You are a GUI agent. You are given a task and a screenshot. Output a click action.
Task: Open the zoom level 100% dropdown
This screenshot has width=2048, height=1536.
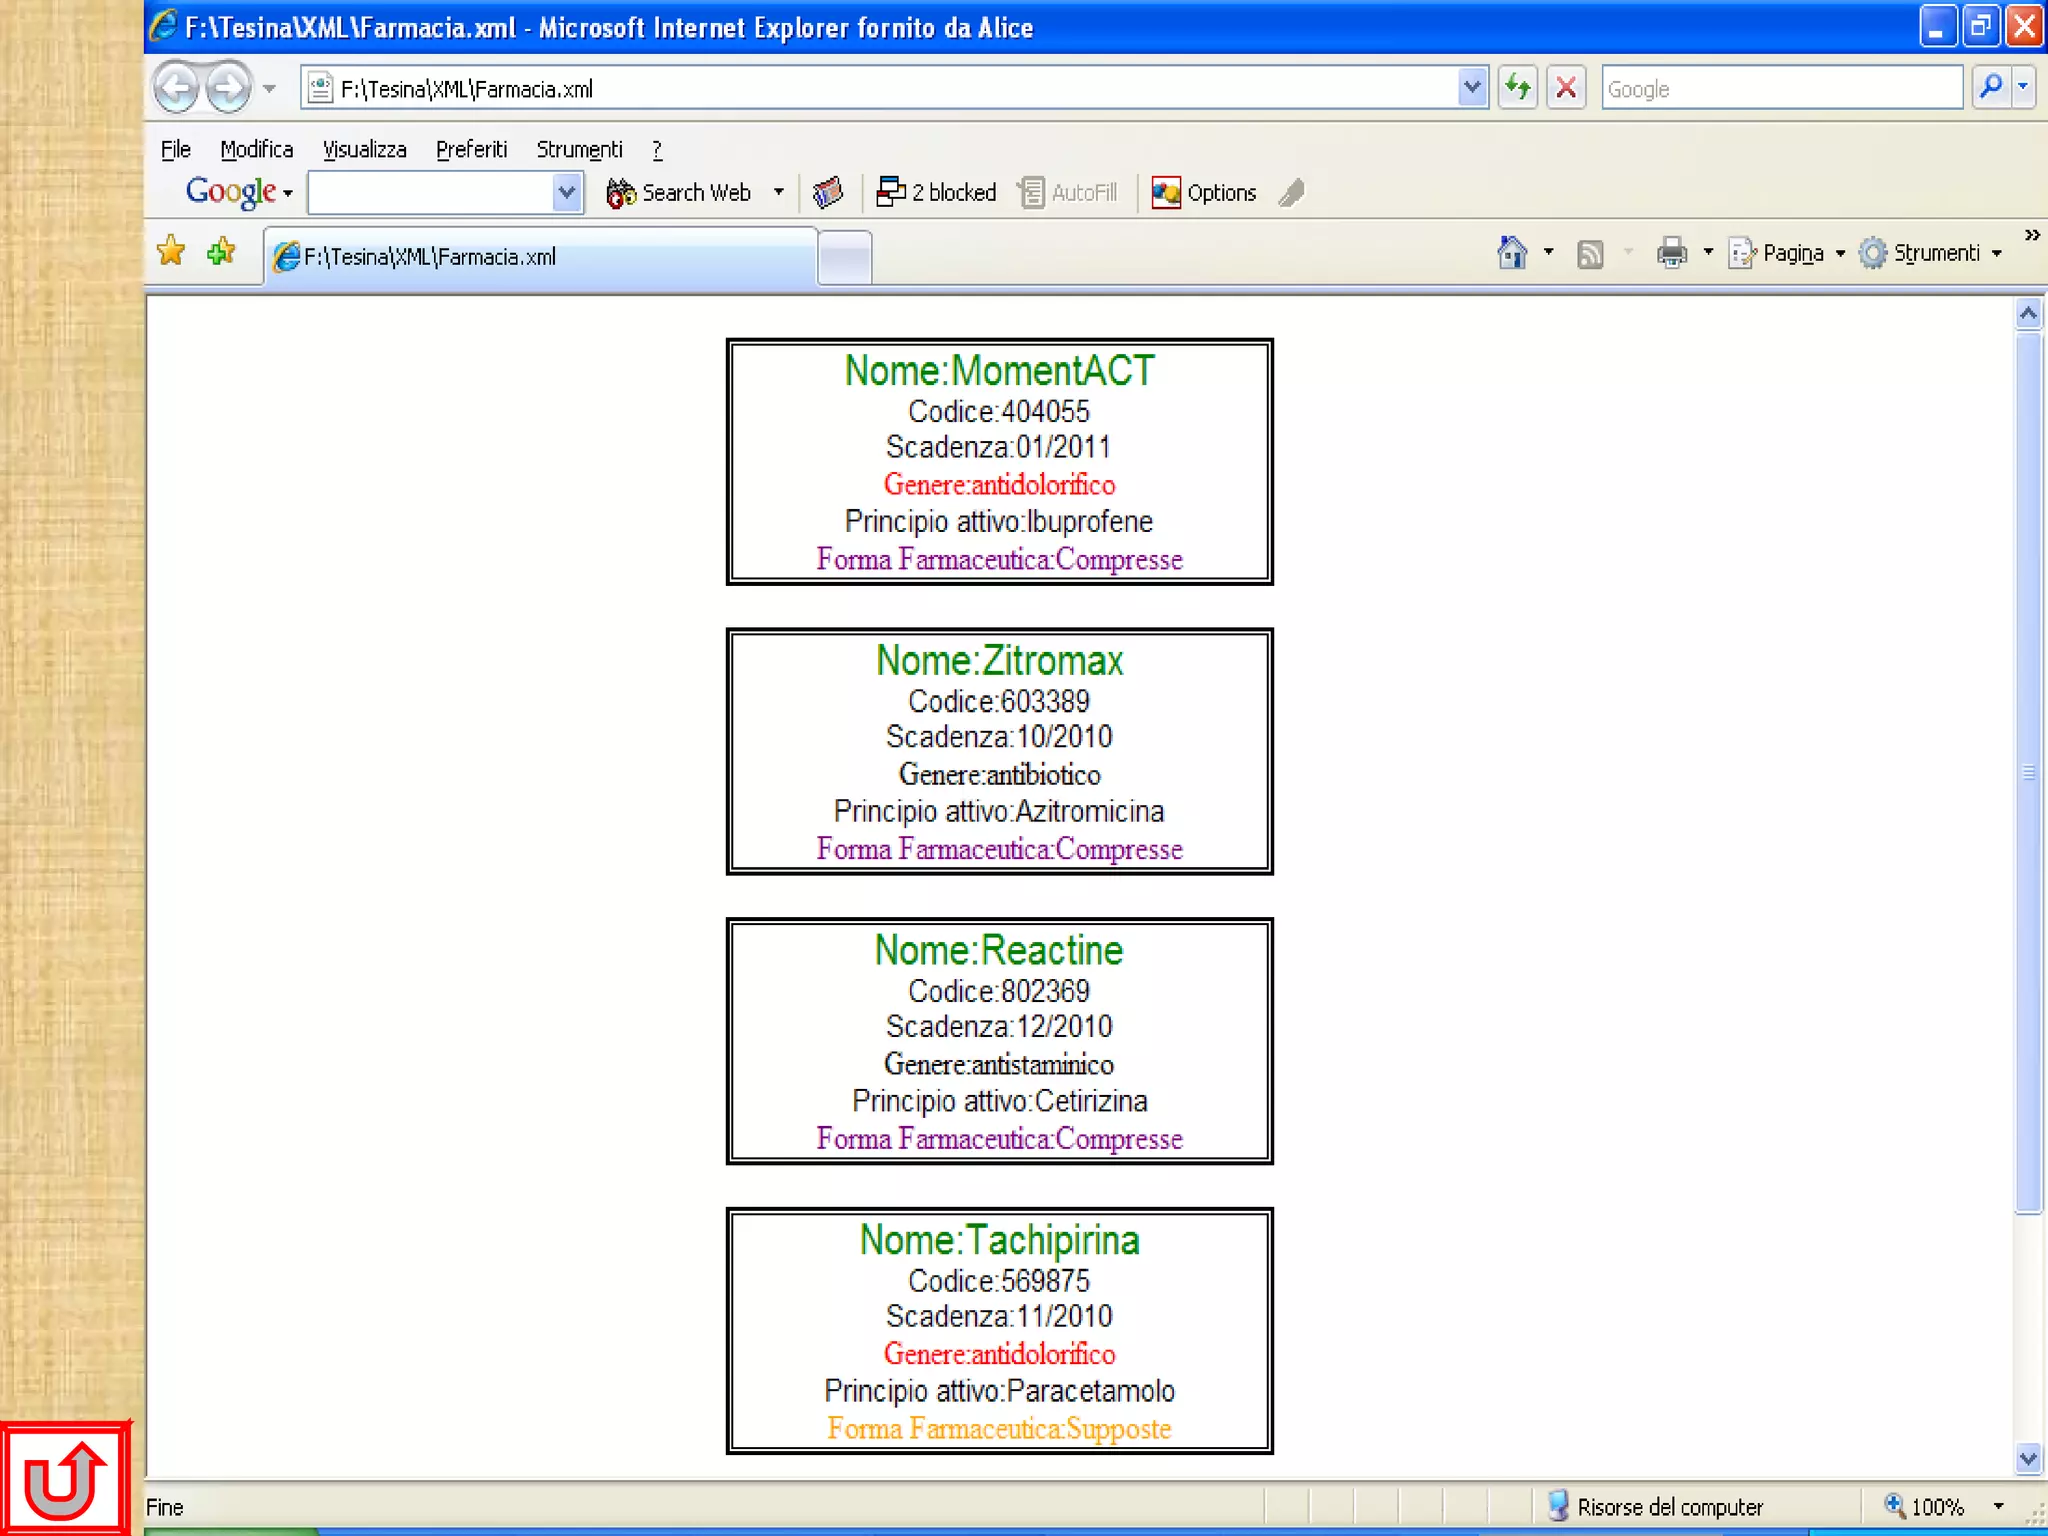click(1998, 1506)
